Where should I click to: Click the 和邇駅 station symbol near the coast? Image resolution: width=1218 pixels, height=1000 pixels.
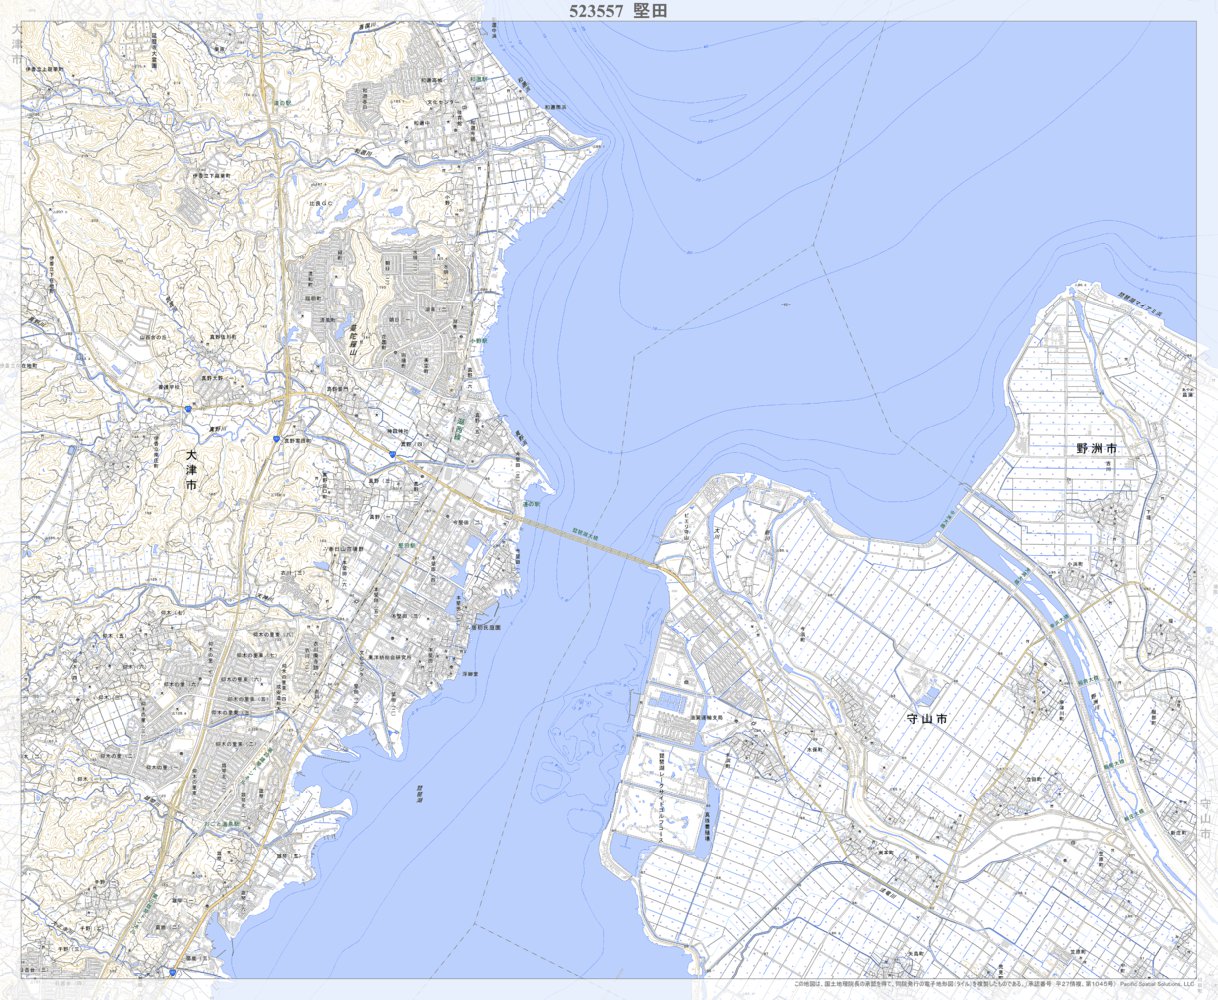pyautogui.click(x=478, y=80)
